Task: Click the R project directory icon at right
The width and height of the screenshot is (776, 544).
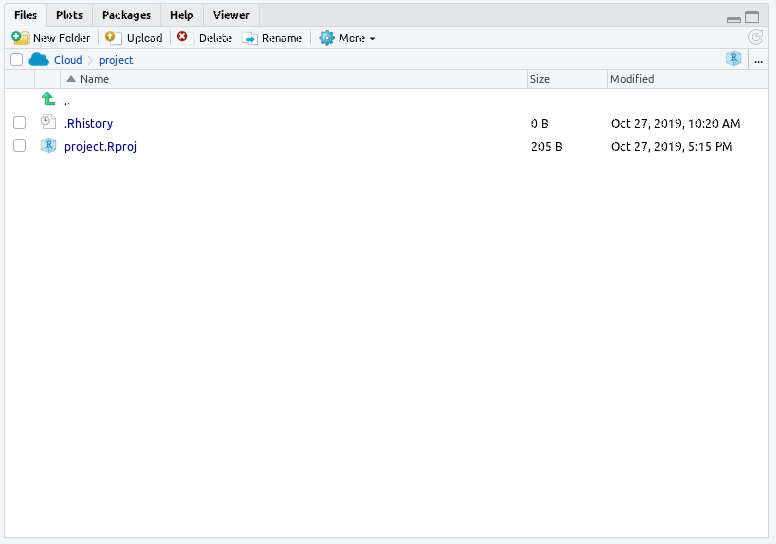Action: pyautogui.click(x=733, y=59)
